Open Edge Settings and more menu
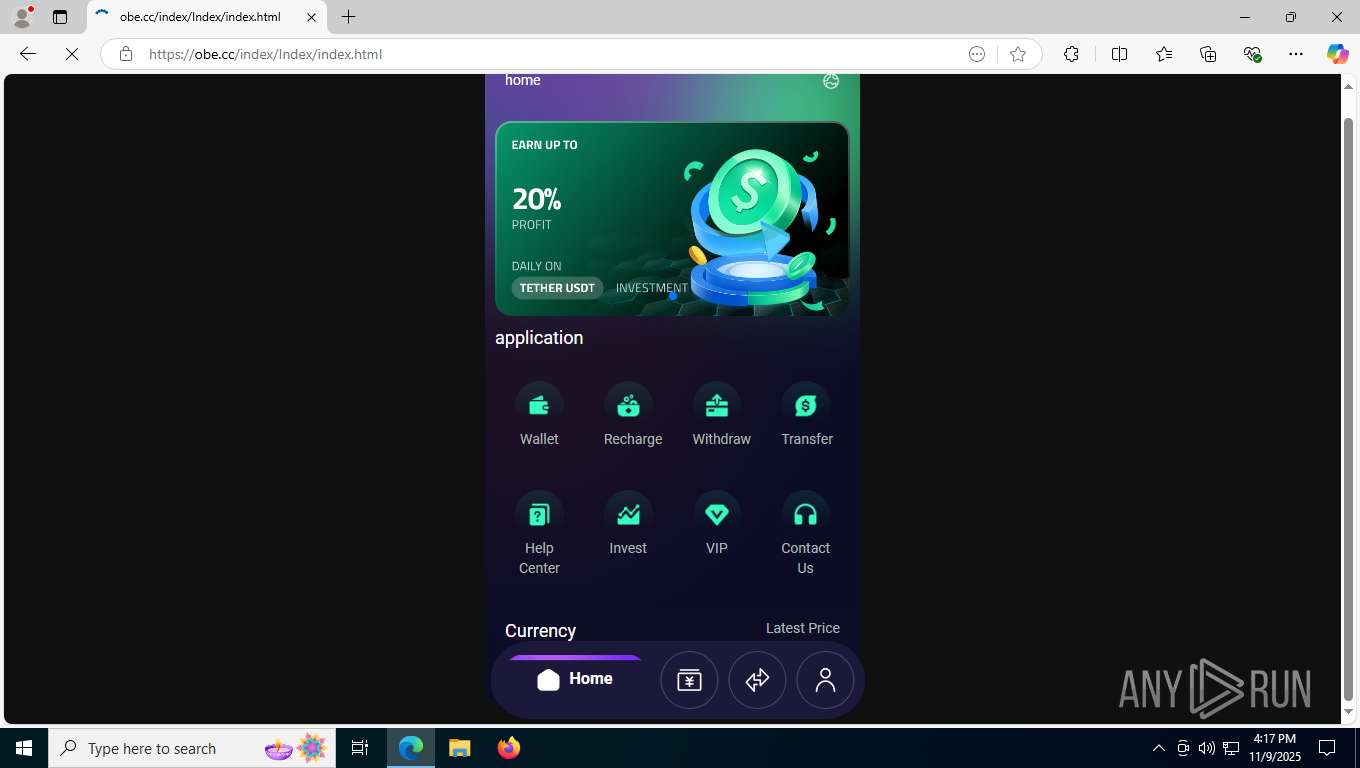The width and height of the screenshot is (1360, 768). pyautogui.click(x=1296, y=54)
